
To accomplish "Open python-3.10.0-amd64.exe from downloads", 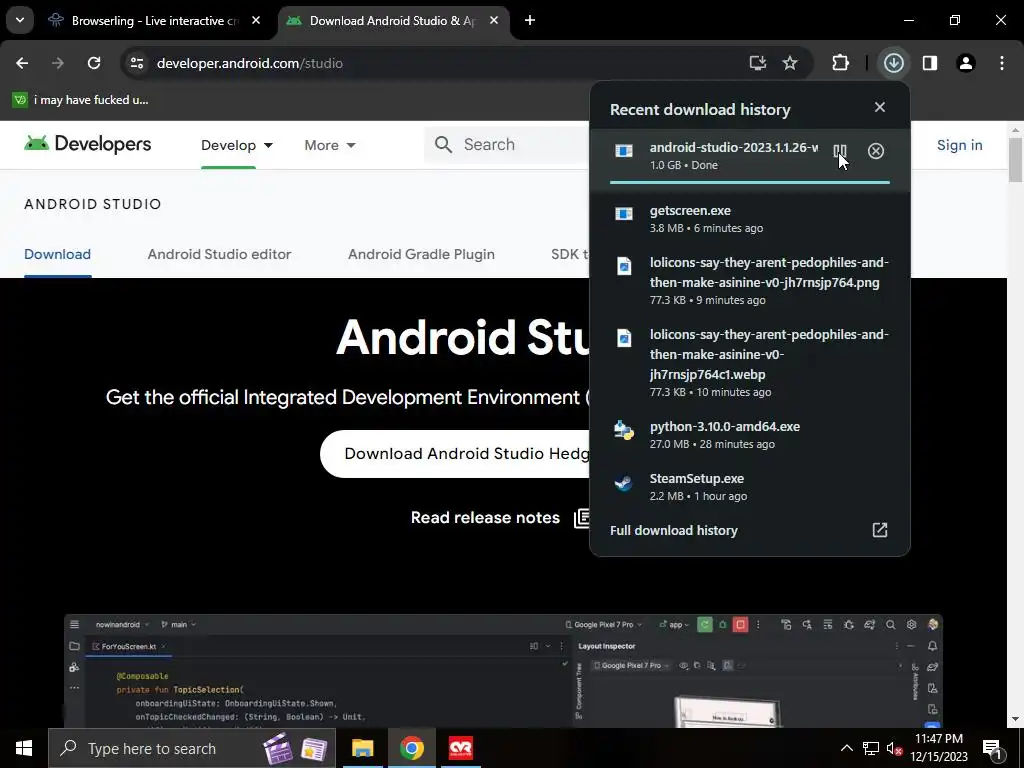I will coord(750,434).
